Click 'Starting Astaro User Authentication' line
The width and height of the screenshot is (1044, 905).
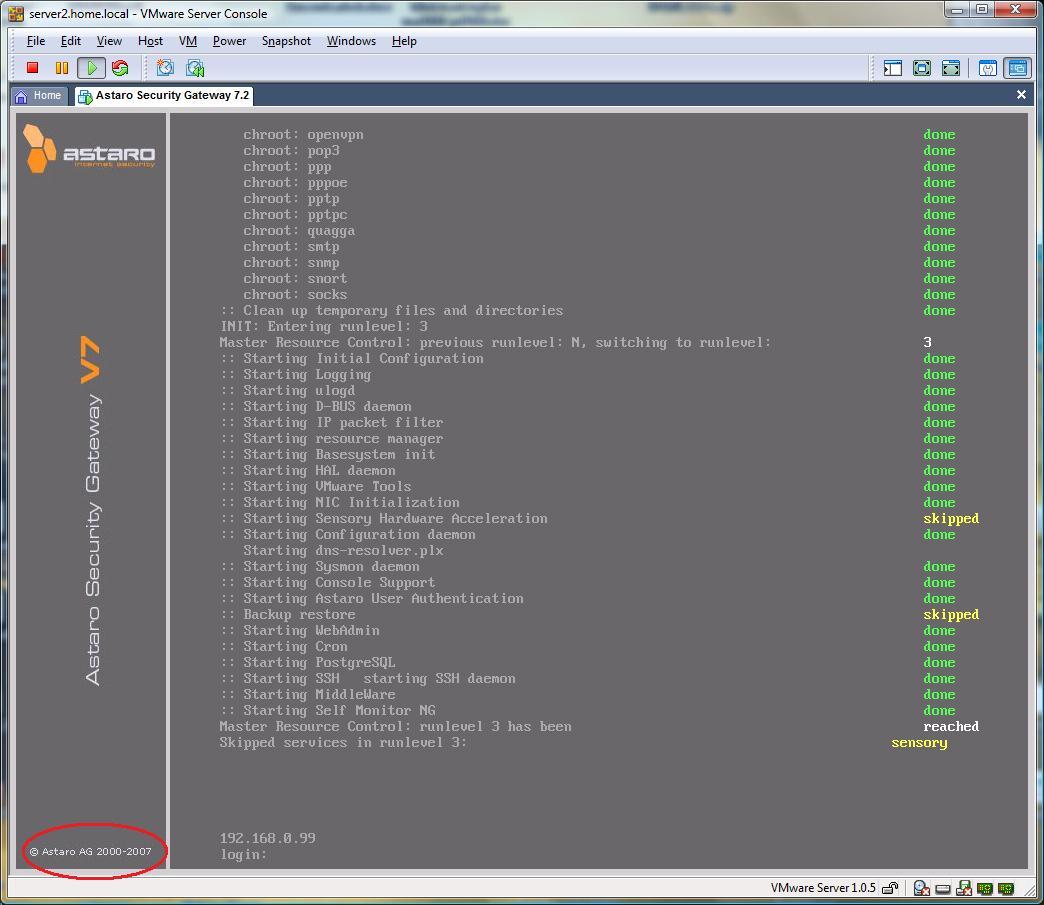pyautogui.click(x=372, y=598)
